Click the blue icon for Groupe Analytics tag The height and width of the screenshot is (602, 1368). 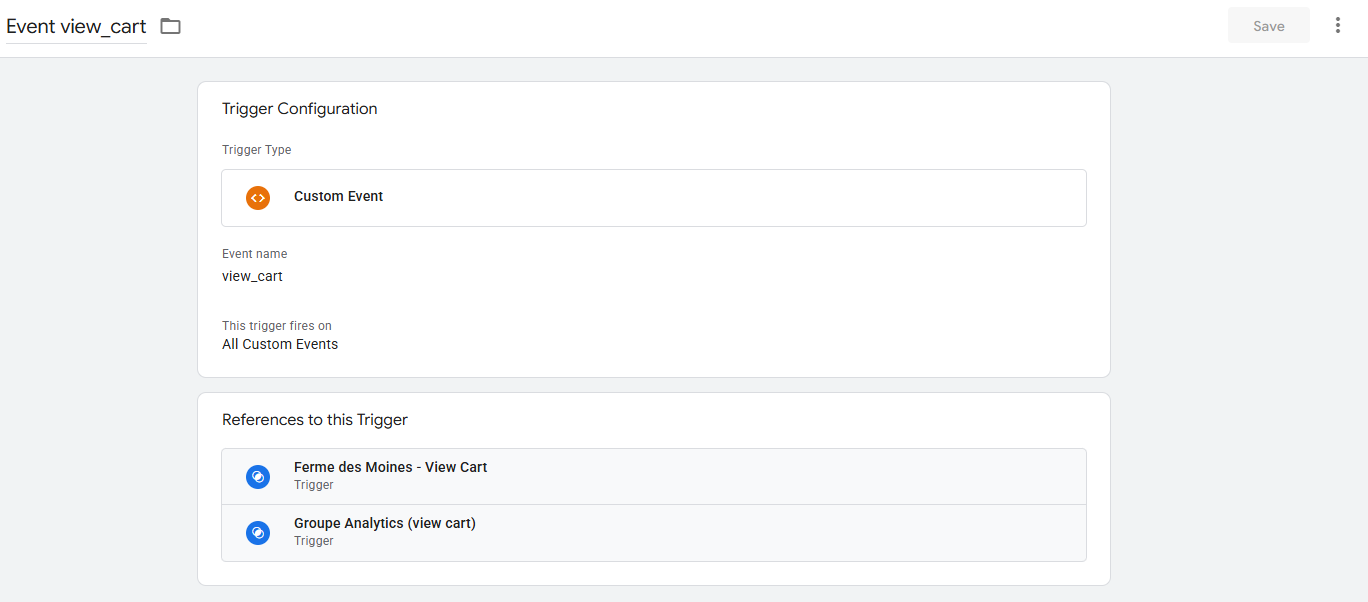pyautogui.click(x=258, y=533)
